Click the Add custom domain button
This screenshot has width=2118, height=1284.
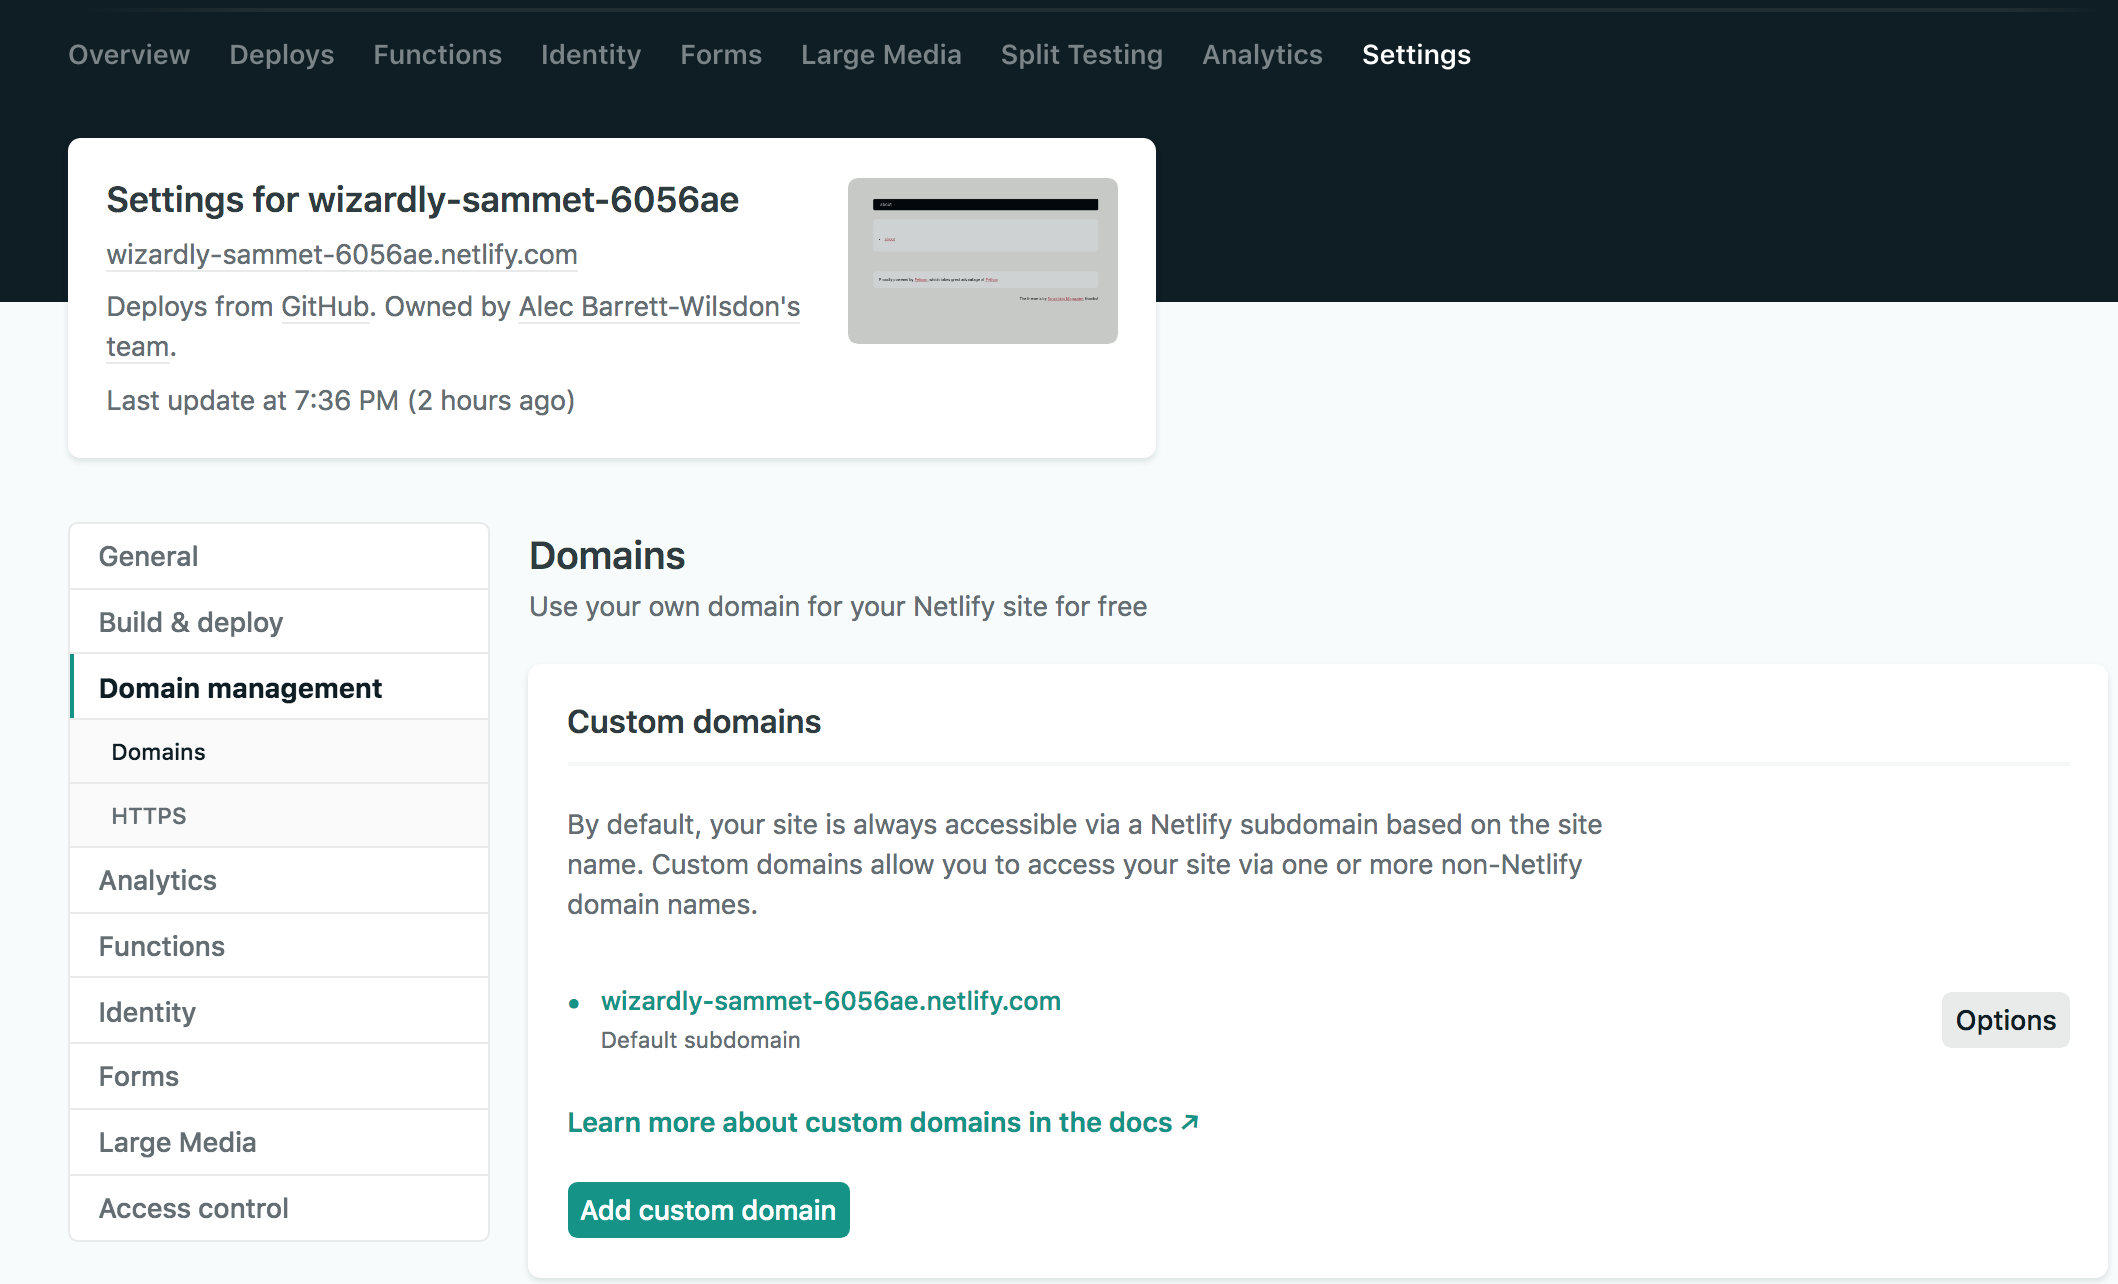point(708,1210)
